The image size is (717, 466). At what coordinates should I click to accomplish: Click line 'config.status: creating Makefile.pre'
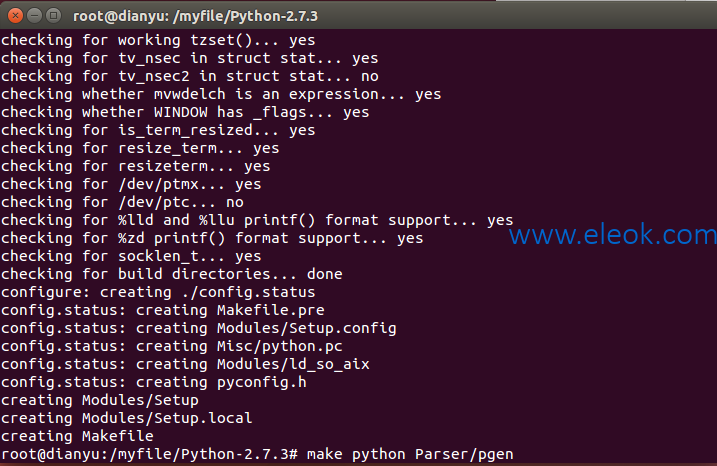163,310
